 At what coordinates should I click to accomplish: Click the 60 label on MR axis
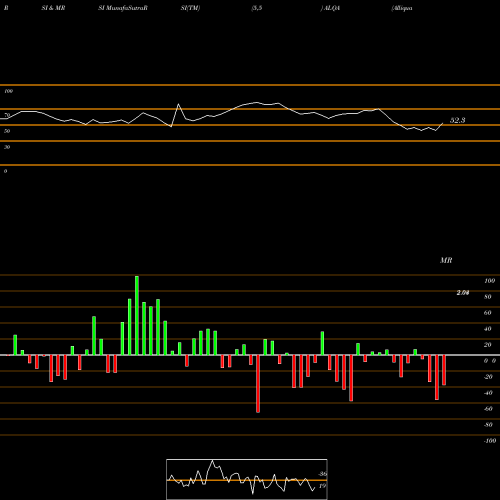[x=488, y=313]
